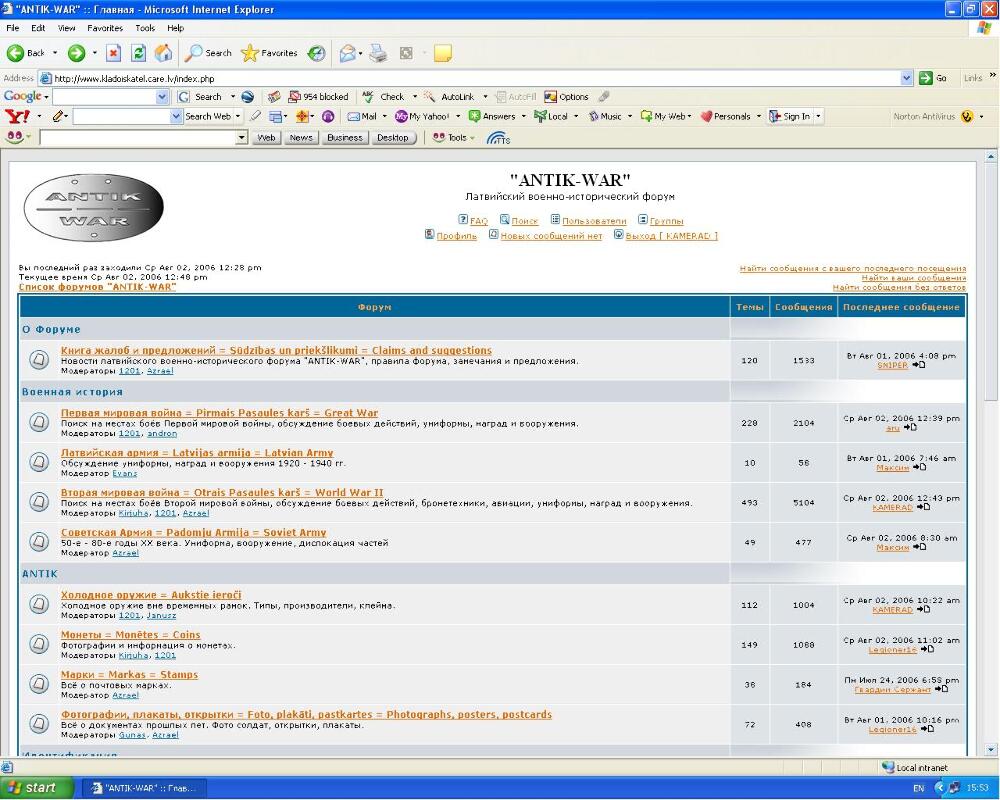Screen dimensions: 1000x800
Task: Open My Web dropdown arrow
Action: (x=689, y=116)
